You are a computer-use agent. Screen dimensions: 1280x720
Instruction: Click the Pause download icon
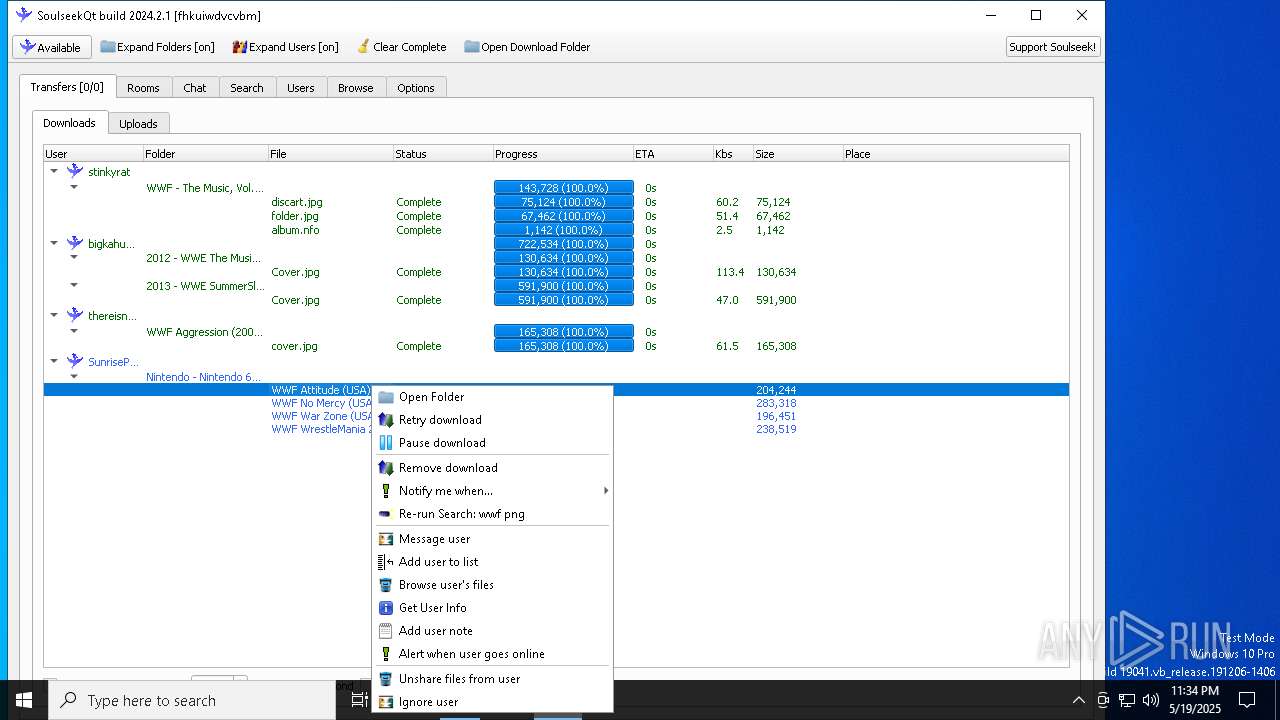(386, 443)
